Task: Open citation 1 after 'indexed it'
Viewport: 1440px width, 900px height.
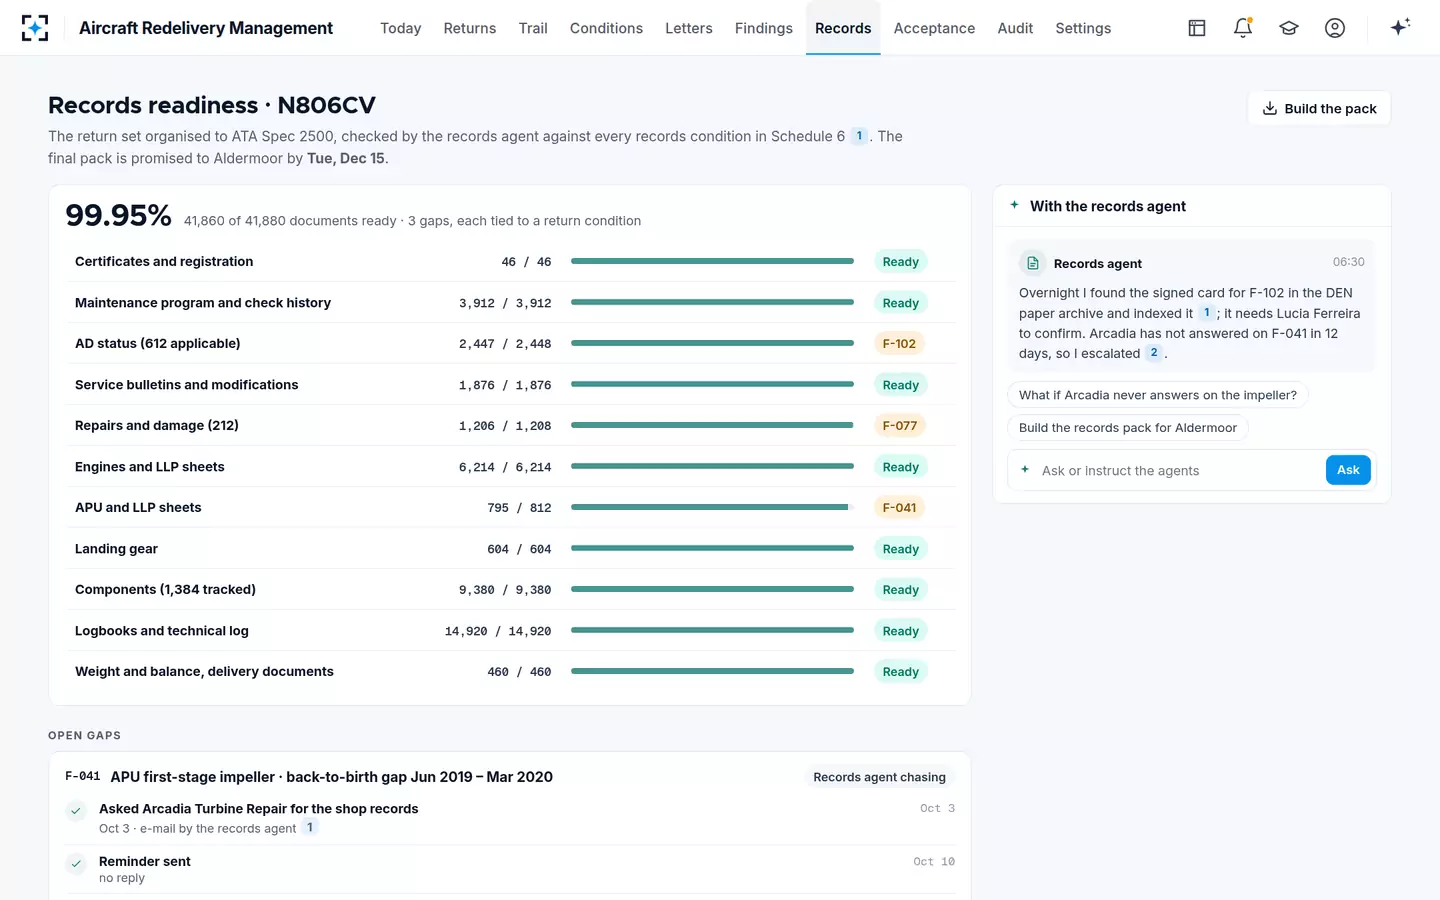Action: [1207, 313]
